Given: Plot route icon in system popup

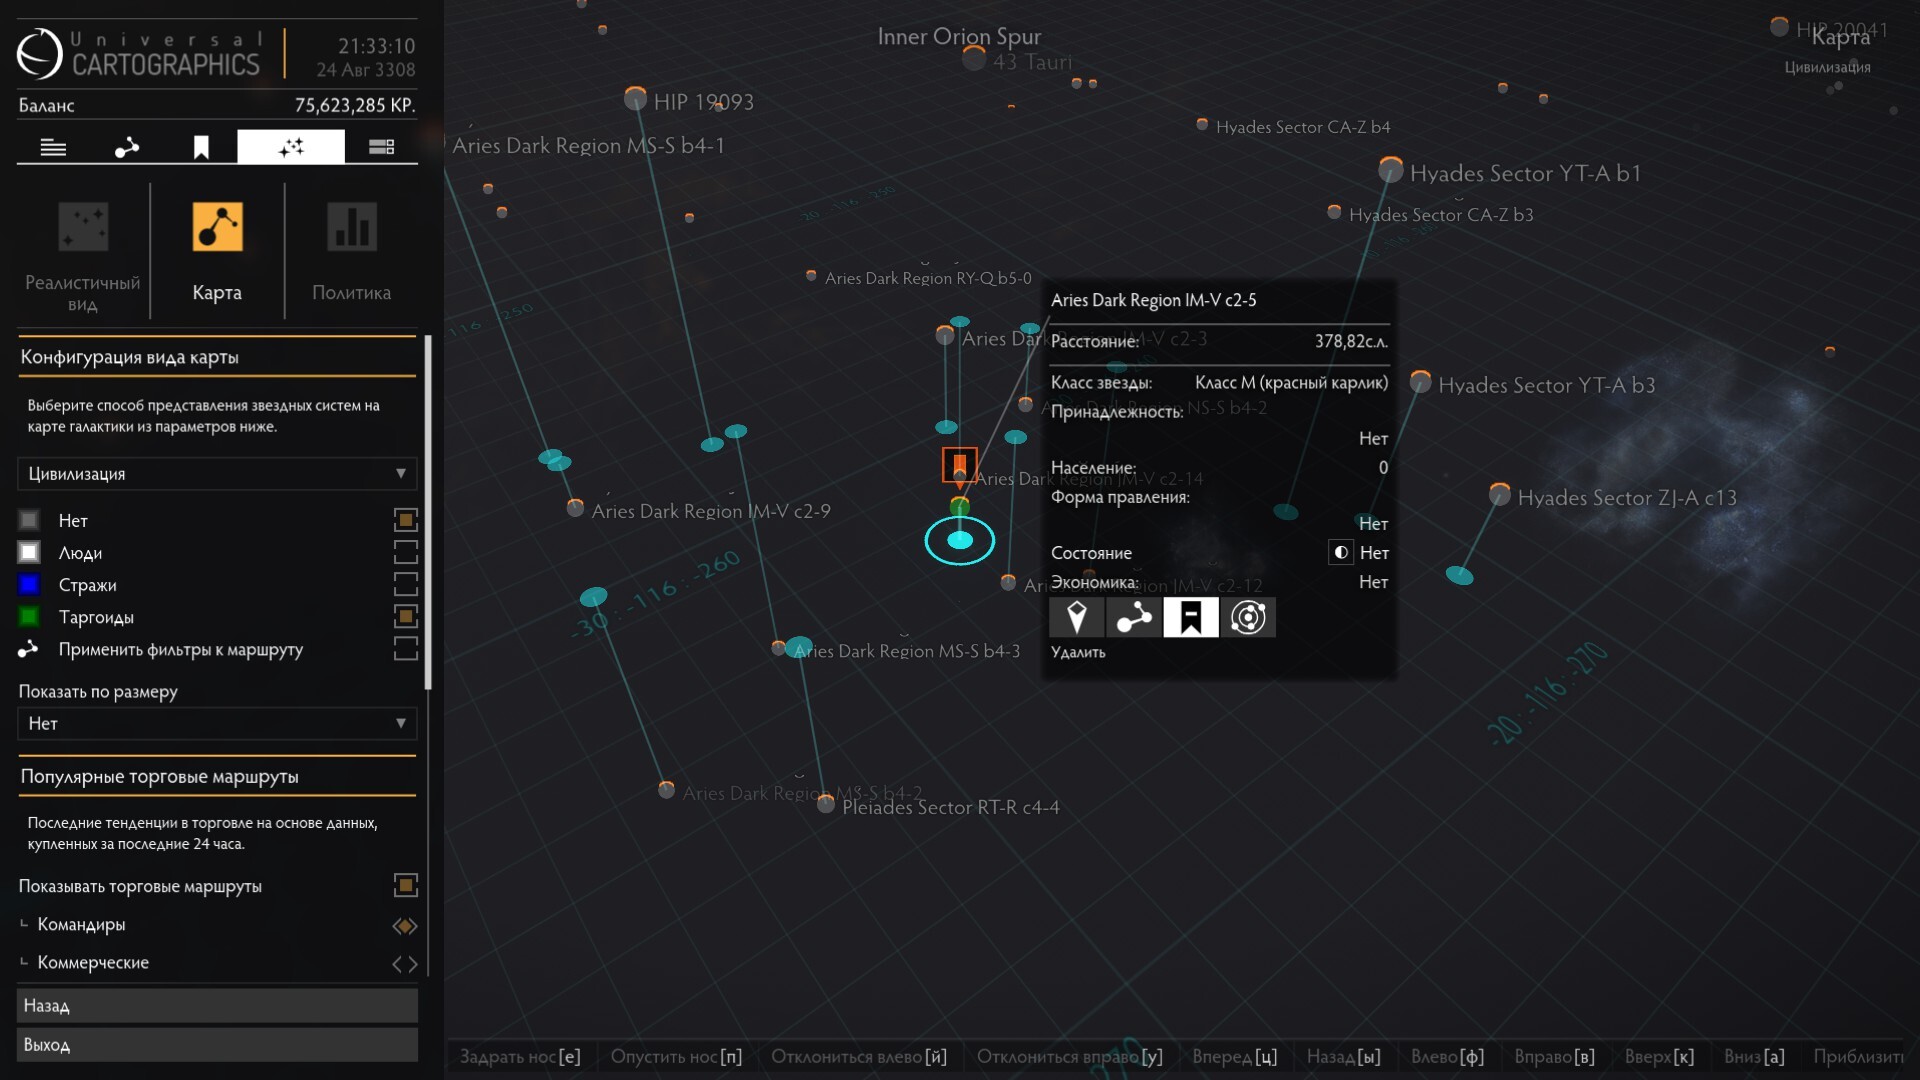Looking at the screenshot, I should tap(1134, 617).
